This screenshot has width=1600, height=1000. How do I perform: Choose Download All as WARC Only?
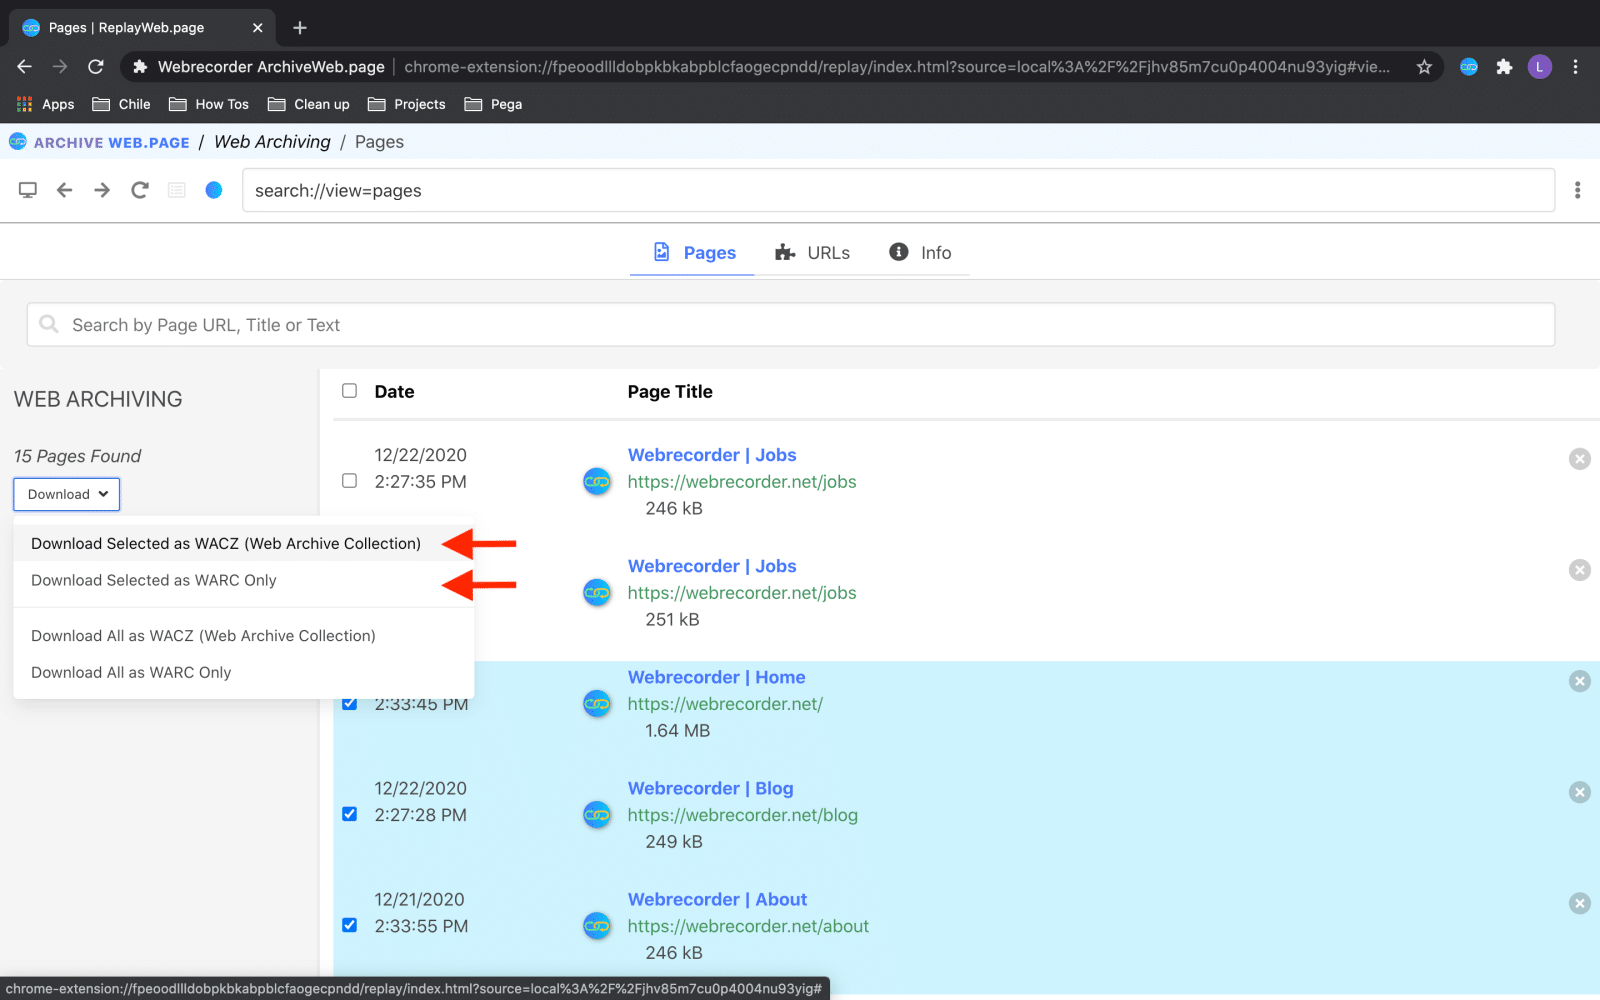point(131,673)
